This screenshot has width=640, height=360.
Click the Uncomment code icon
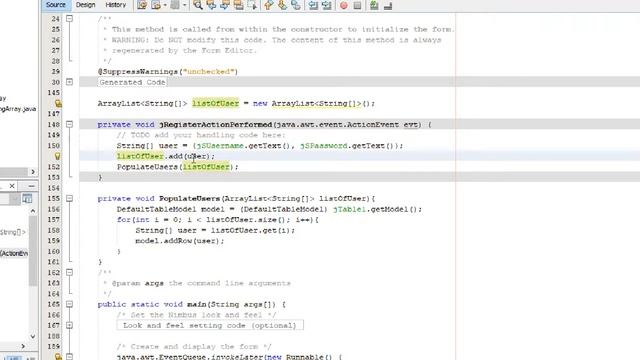point(388,6)
